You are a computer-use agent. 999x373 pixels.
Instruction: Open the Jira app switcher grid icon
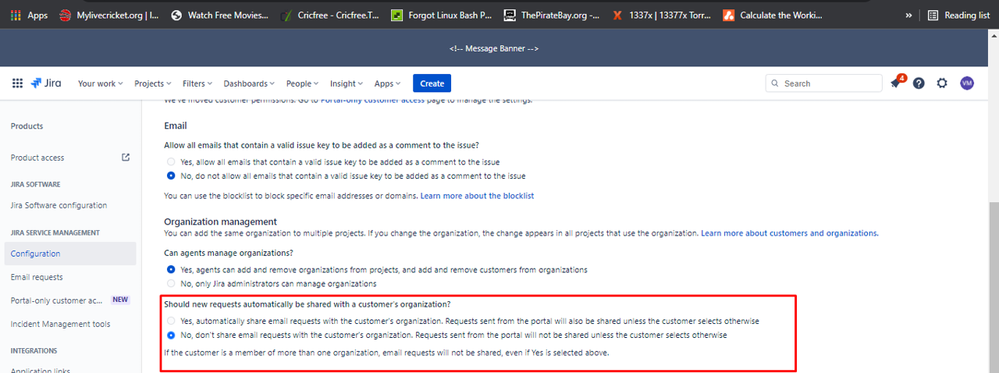click(x=18, y=84)
